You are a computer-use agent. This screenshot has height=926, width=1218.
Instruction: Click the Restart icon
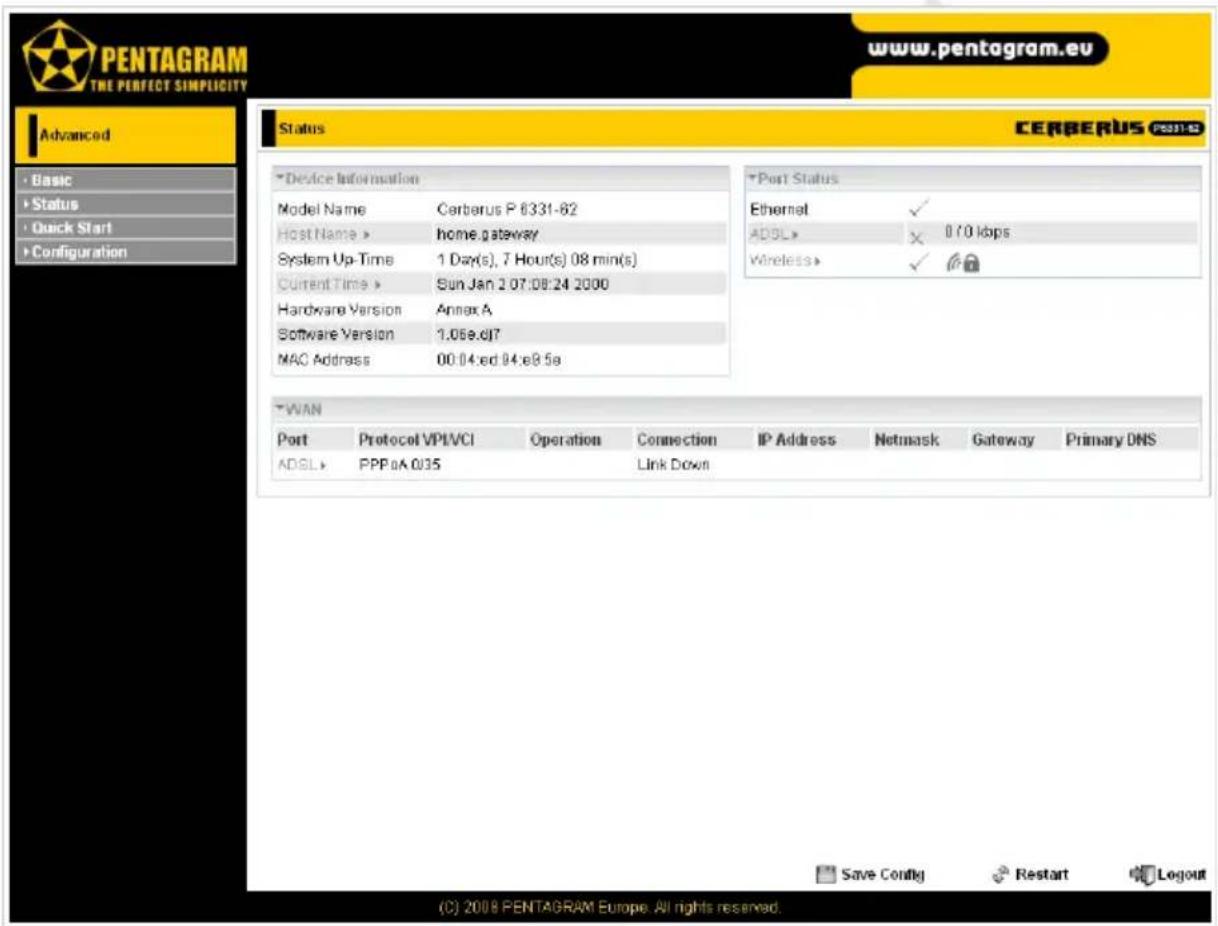(1002, 874)
